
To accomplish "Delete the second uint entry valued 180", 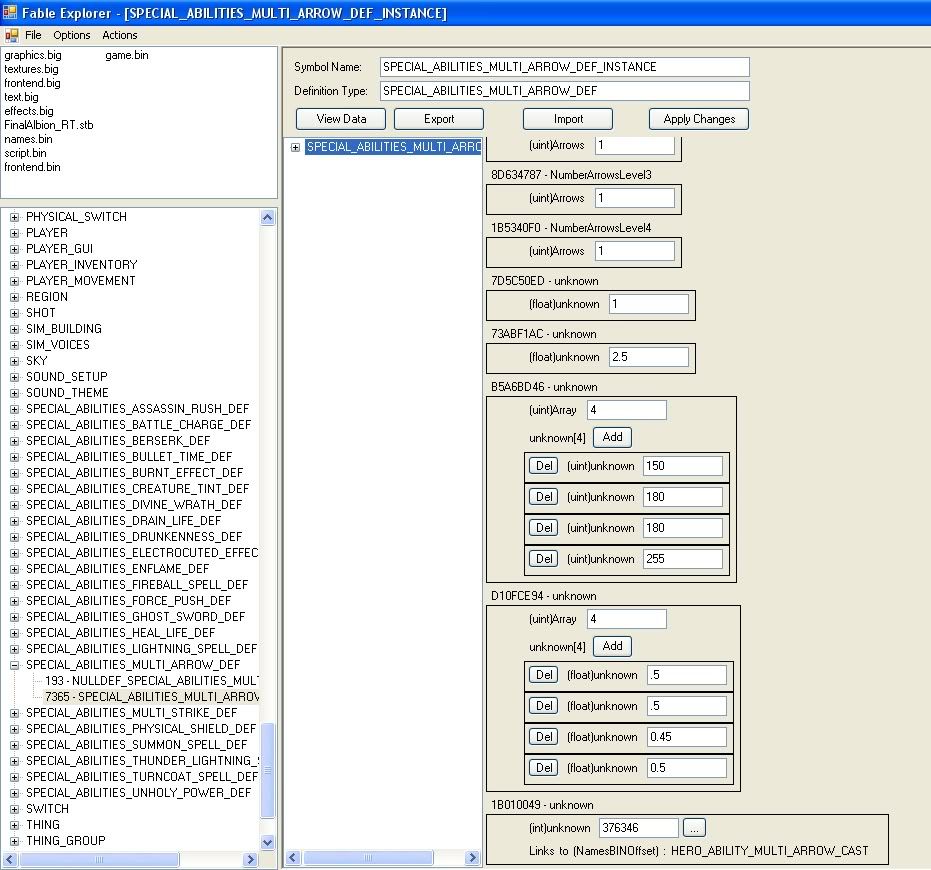I will click(x=544, y=527).
